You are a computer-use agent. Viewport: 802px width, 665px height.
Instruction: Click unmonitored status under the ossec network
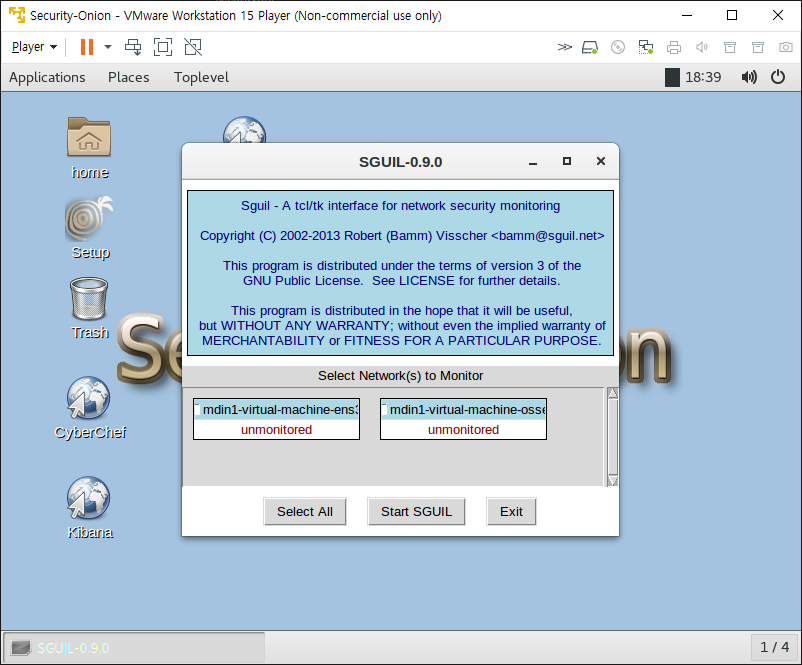click(463, 430)
